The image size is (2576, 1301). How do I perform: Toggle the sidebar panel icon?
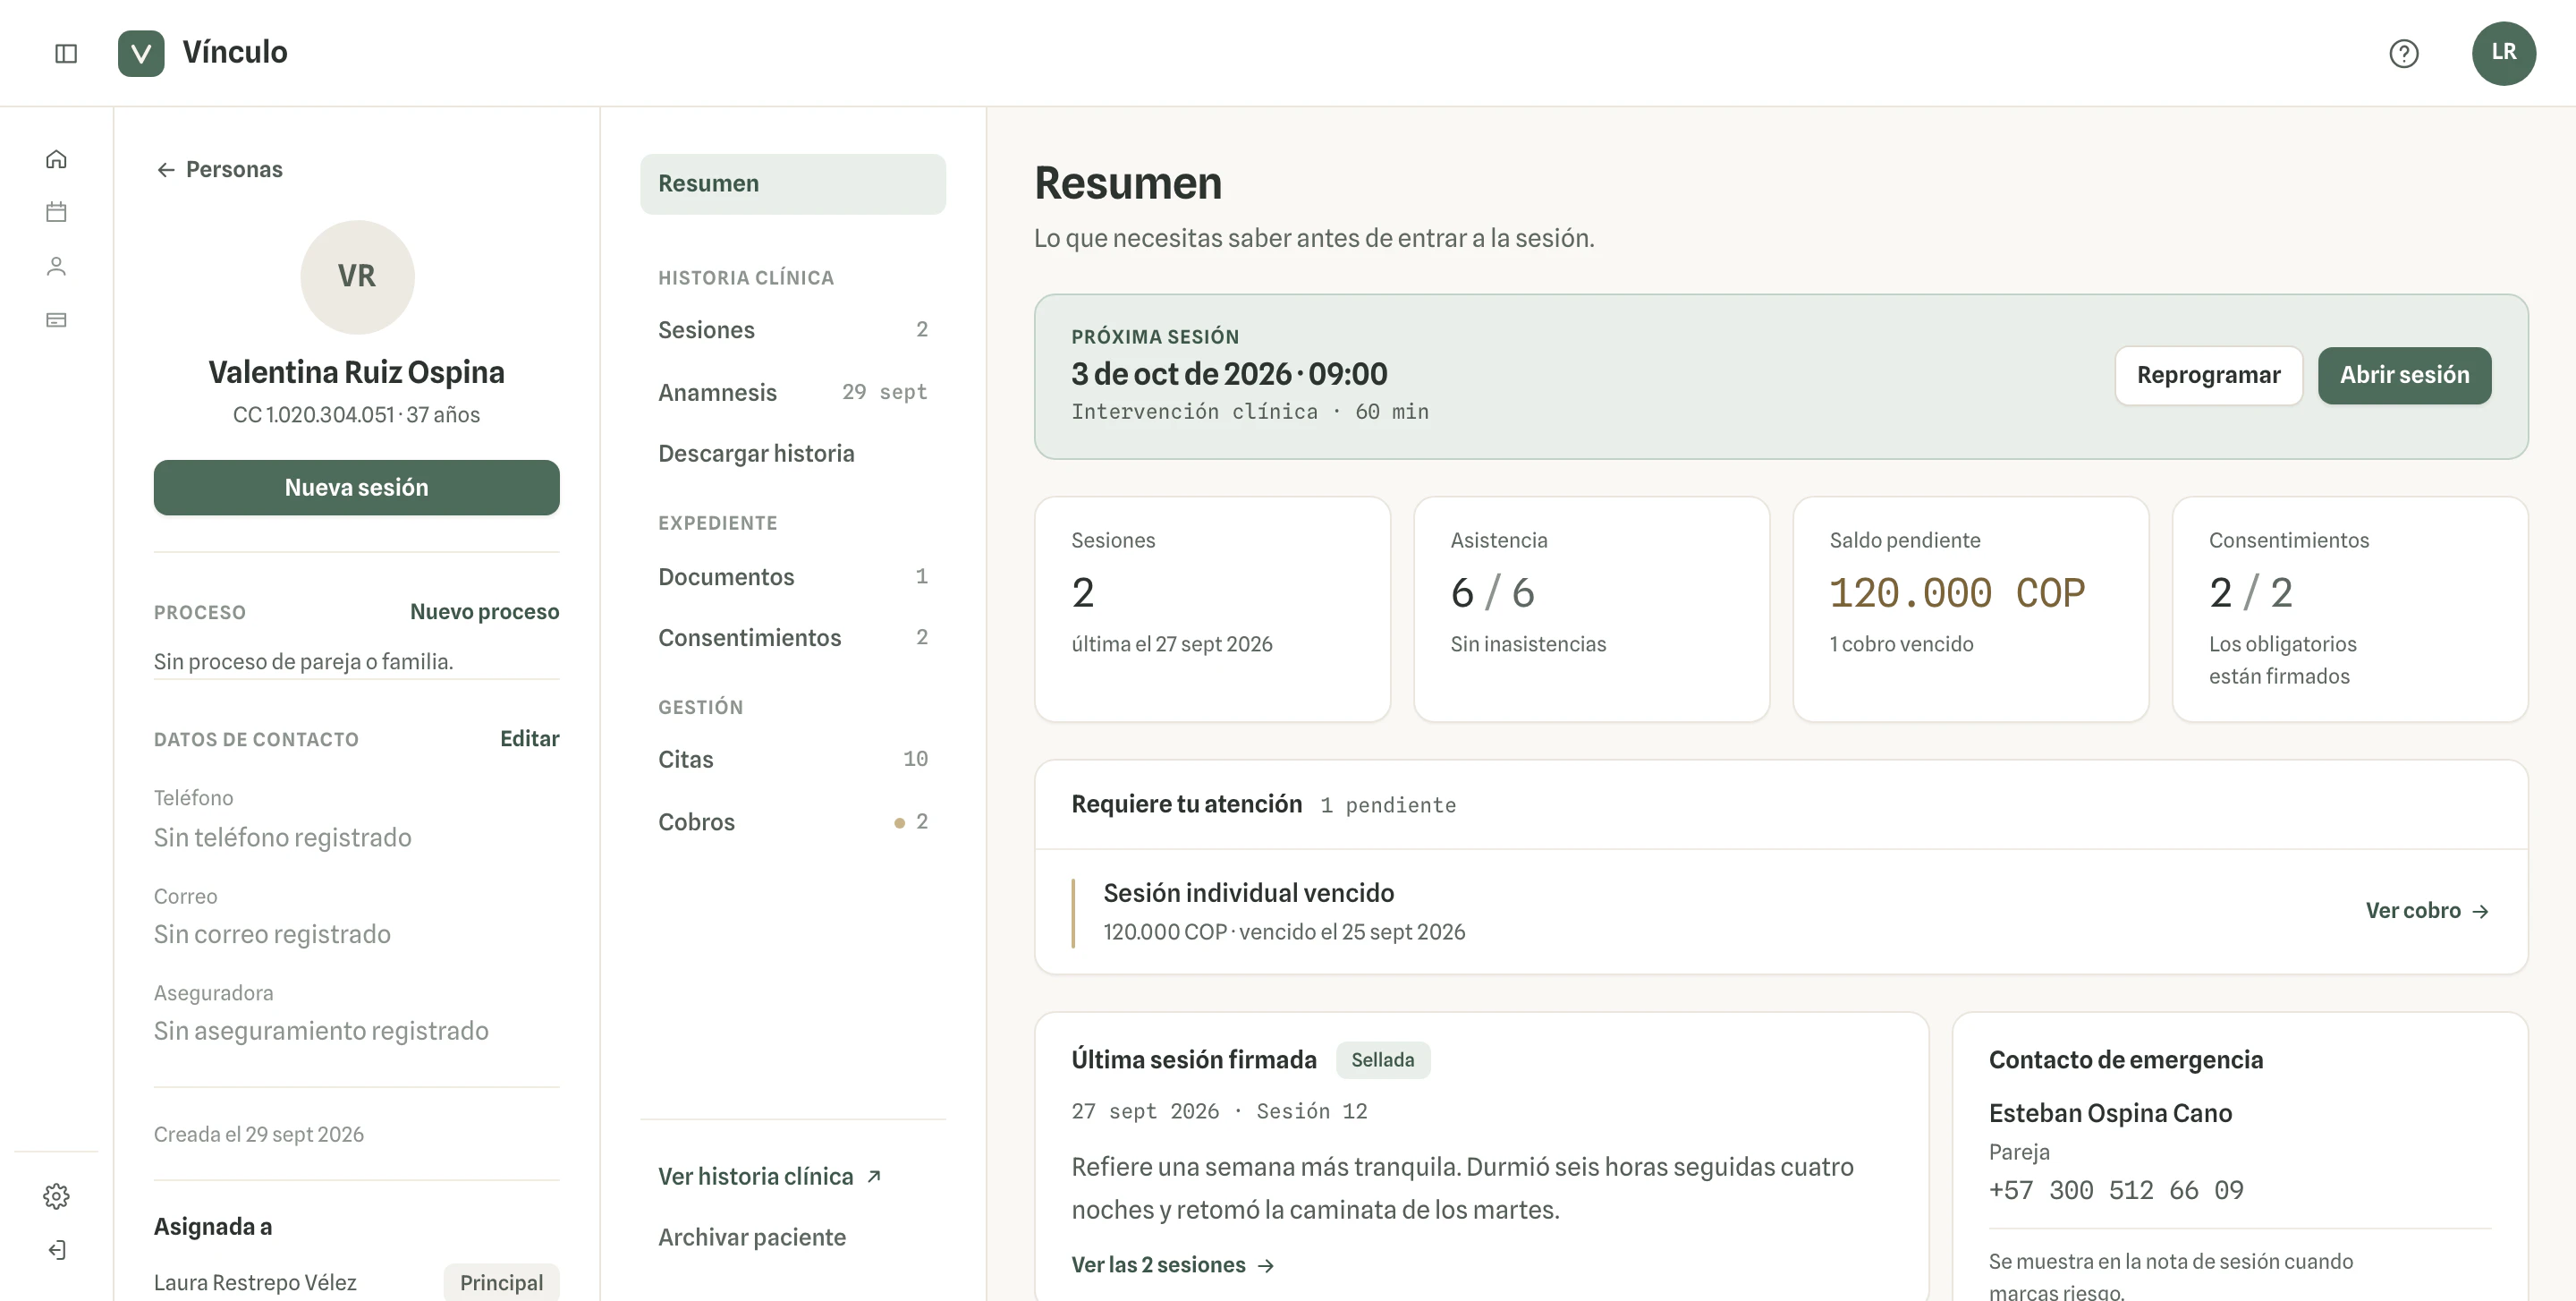pos(66,53)
